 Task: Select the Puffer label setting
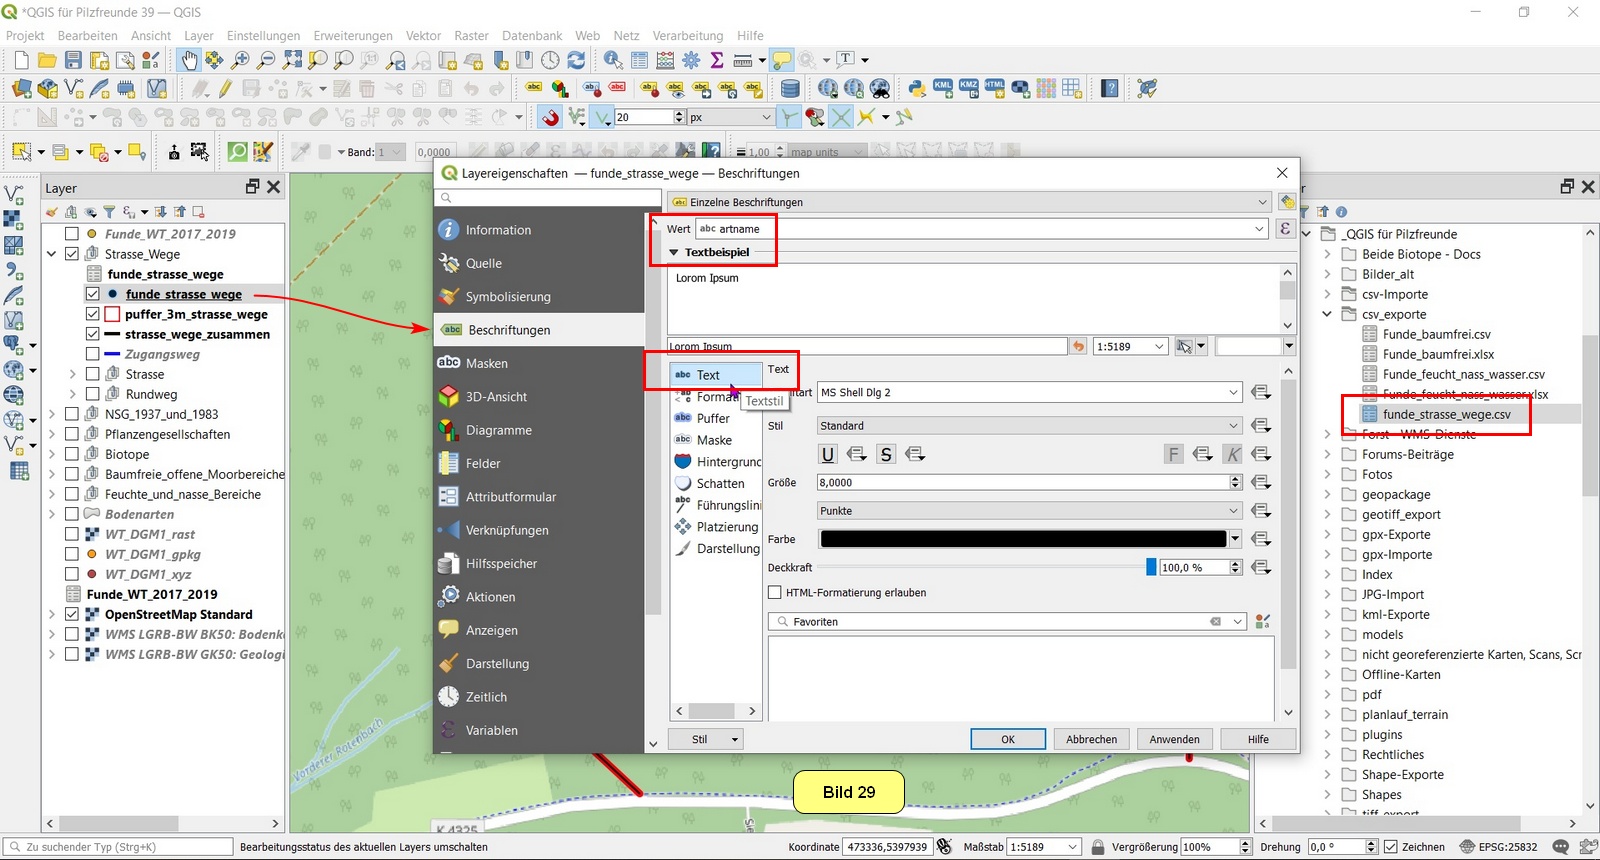[712, 418]
